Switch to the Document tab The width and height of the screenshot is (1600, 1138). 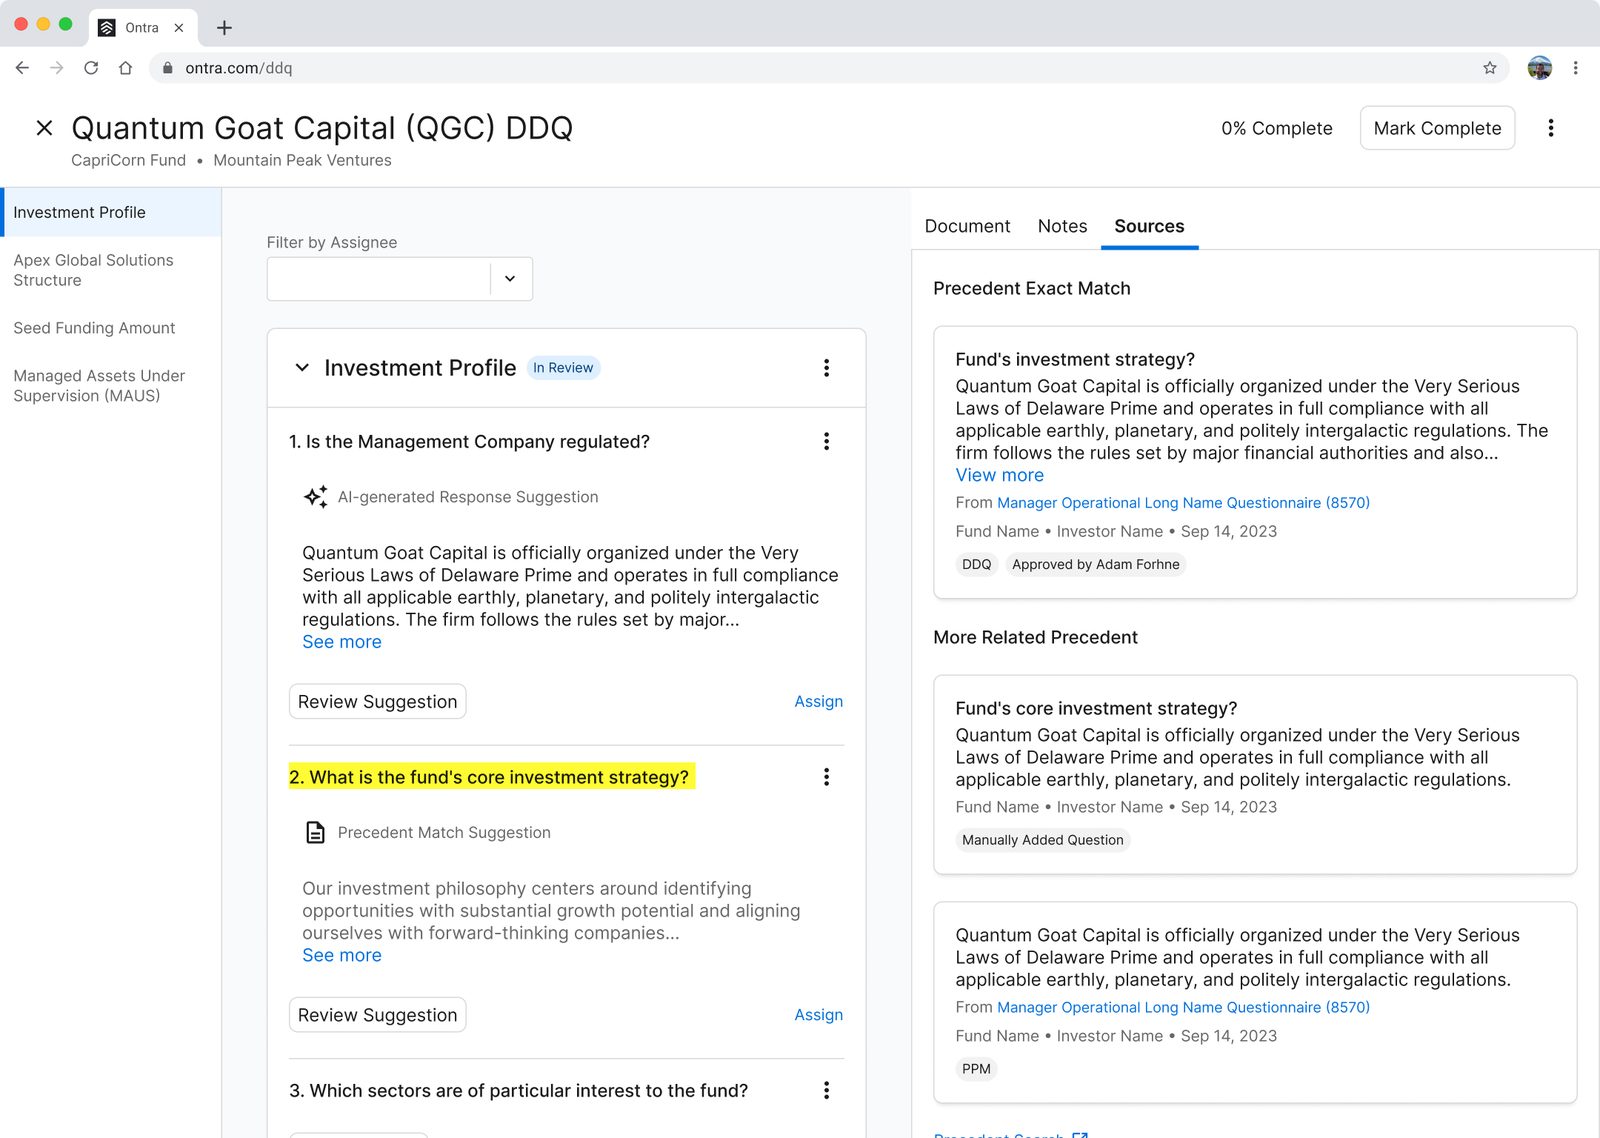click(x=967, y=226)
